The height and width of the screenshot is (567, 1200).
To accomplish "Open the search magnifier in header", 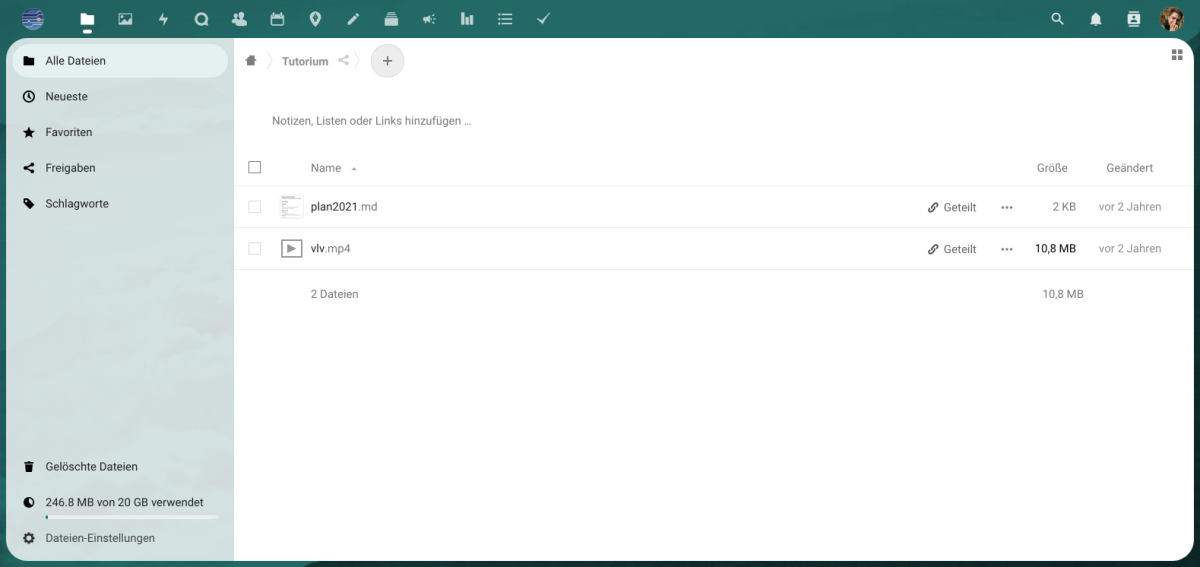I will 1058,19.
